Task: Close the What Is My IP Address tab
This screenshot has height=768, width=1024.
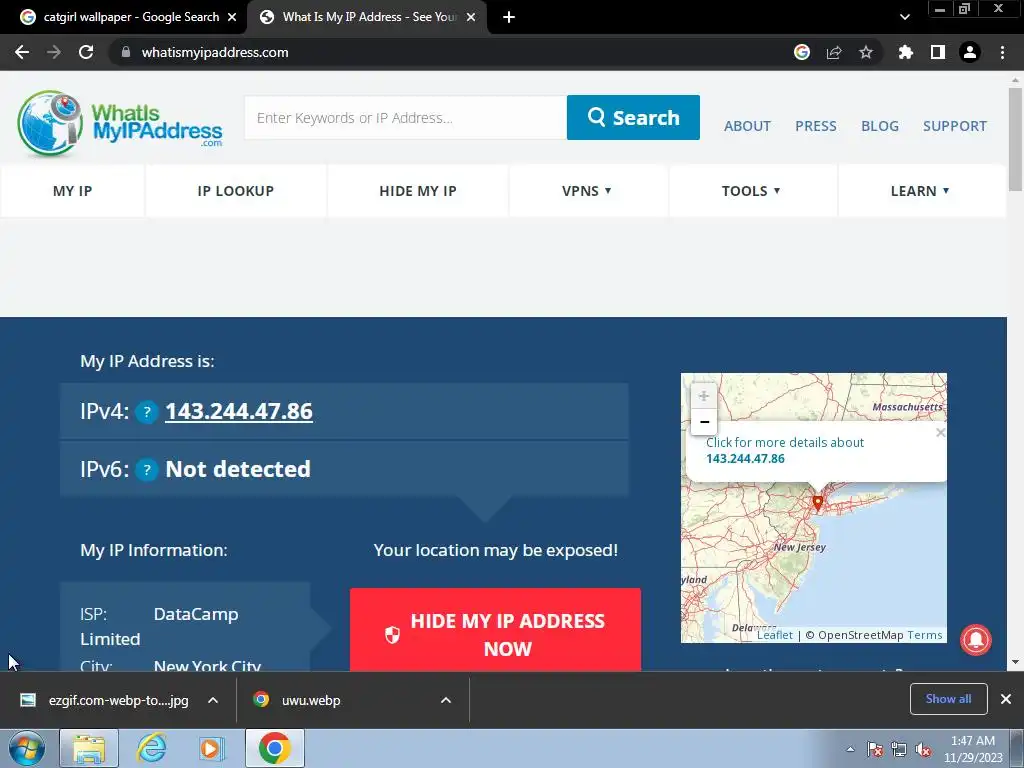Action: (x=471, y=17)
